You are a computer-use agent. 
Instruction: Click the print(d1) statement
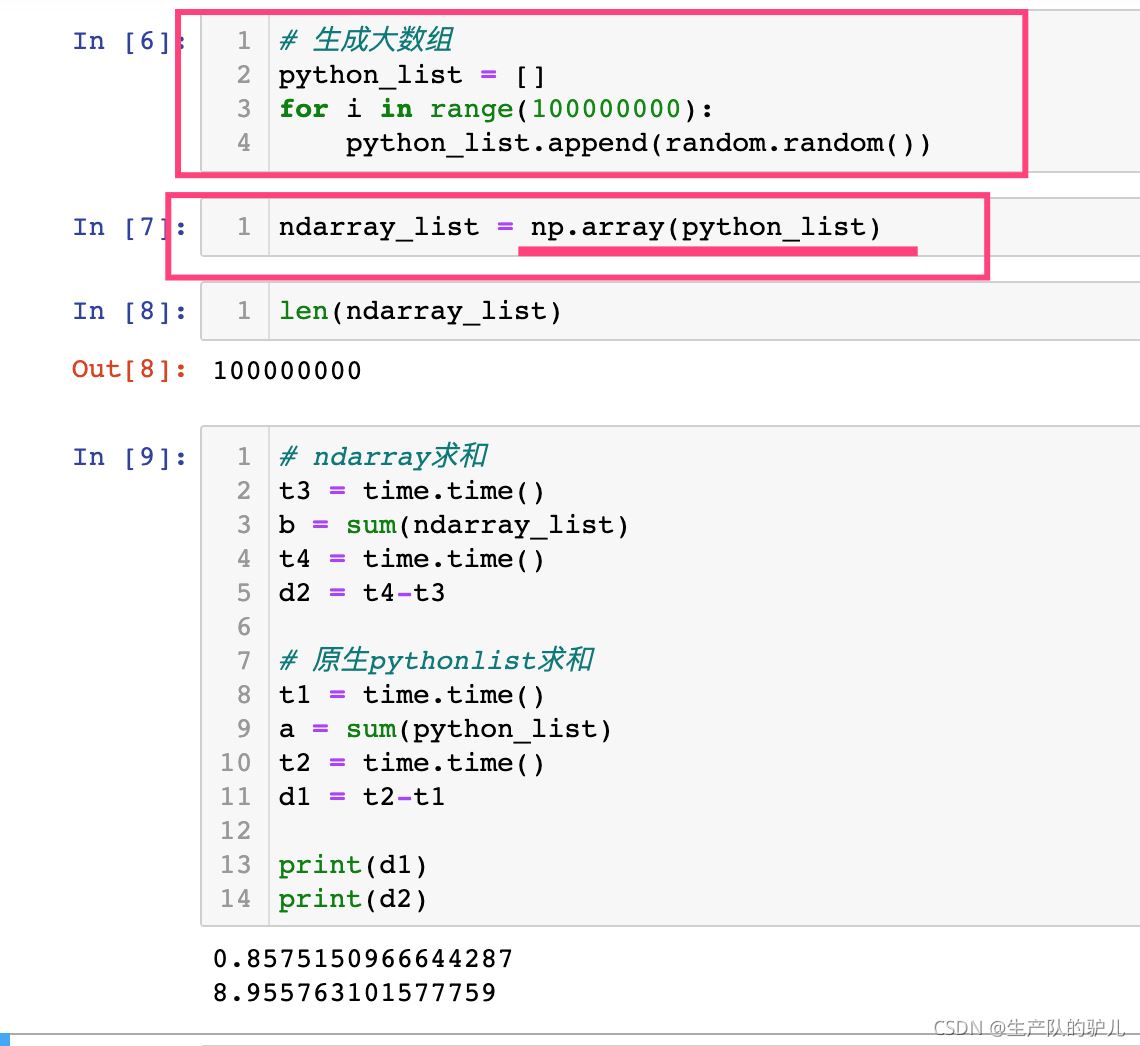click(352, 865)
